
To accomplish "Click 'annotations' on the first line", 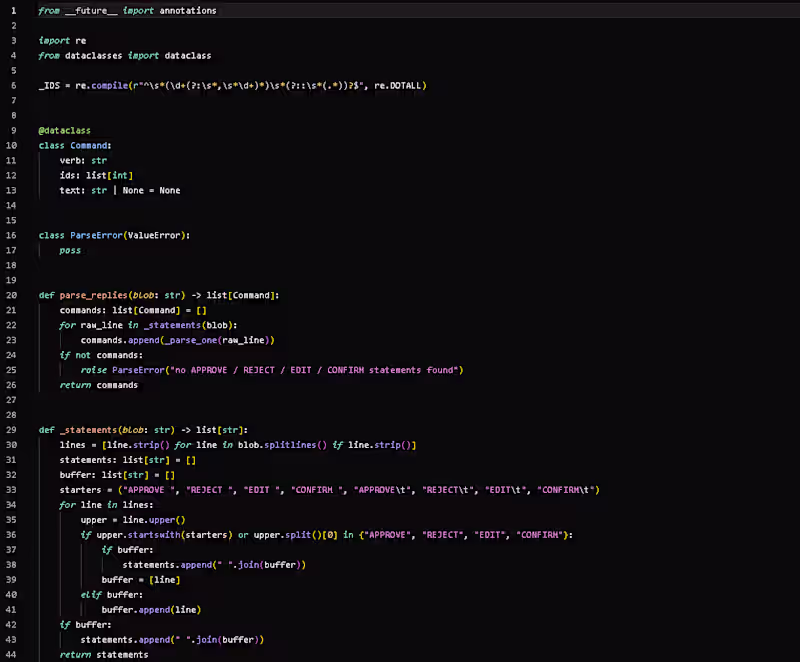I will point(188,11).
